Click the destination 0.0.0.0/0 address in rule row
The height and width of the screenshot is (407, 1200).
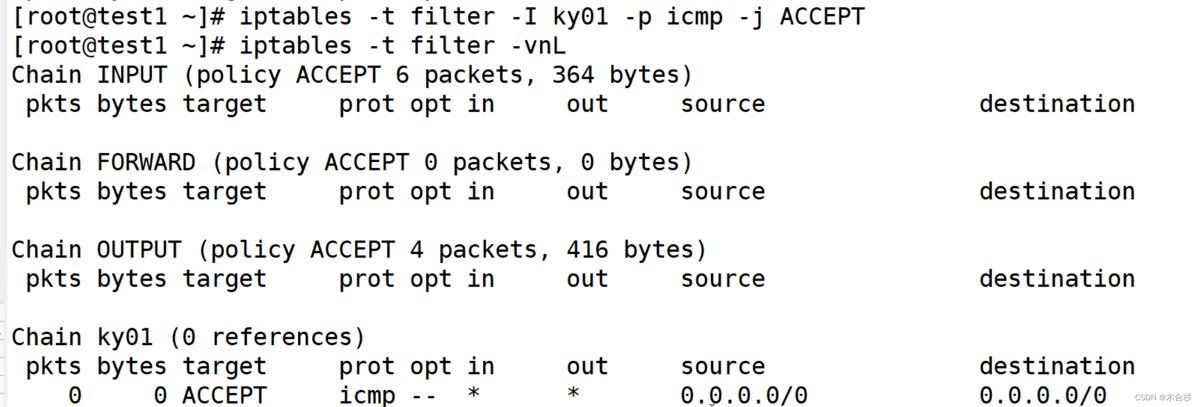(1042, 395)
